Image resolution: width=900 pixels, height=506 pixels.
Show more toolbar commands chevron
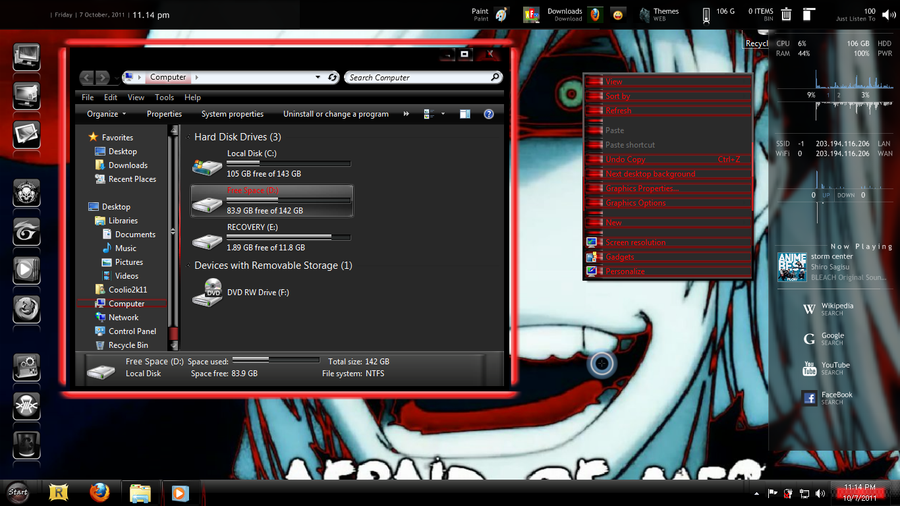point(406,114)
